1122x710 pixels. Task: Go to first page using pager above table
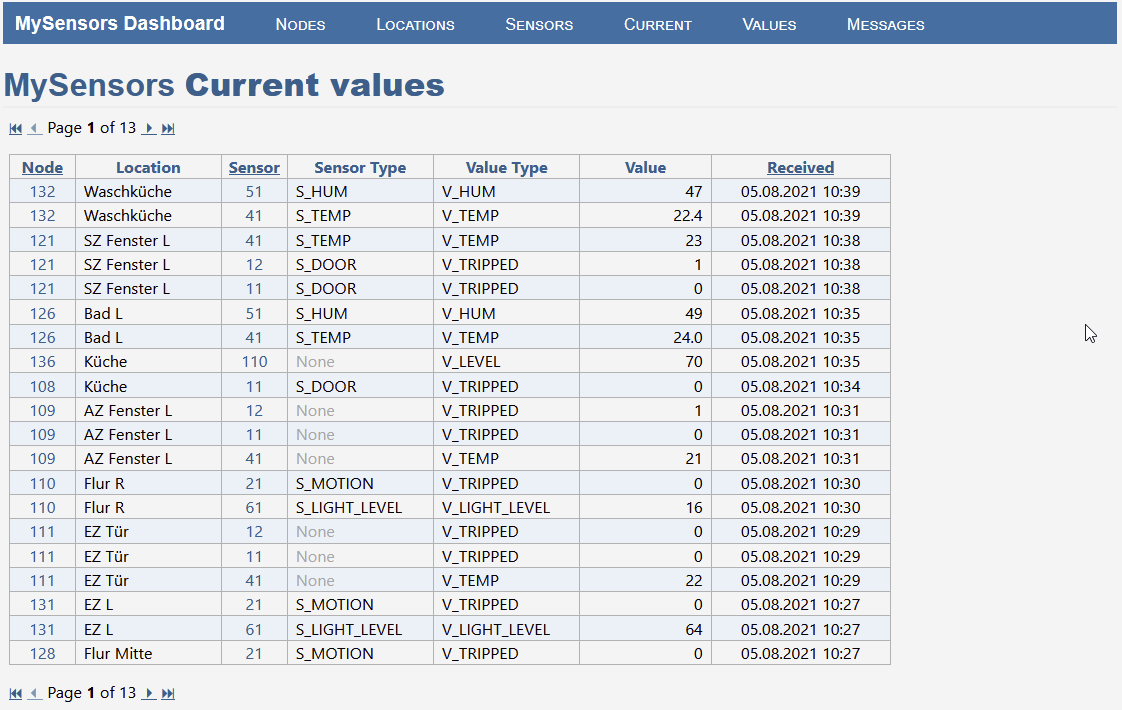tap(16, 129)
